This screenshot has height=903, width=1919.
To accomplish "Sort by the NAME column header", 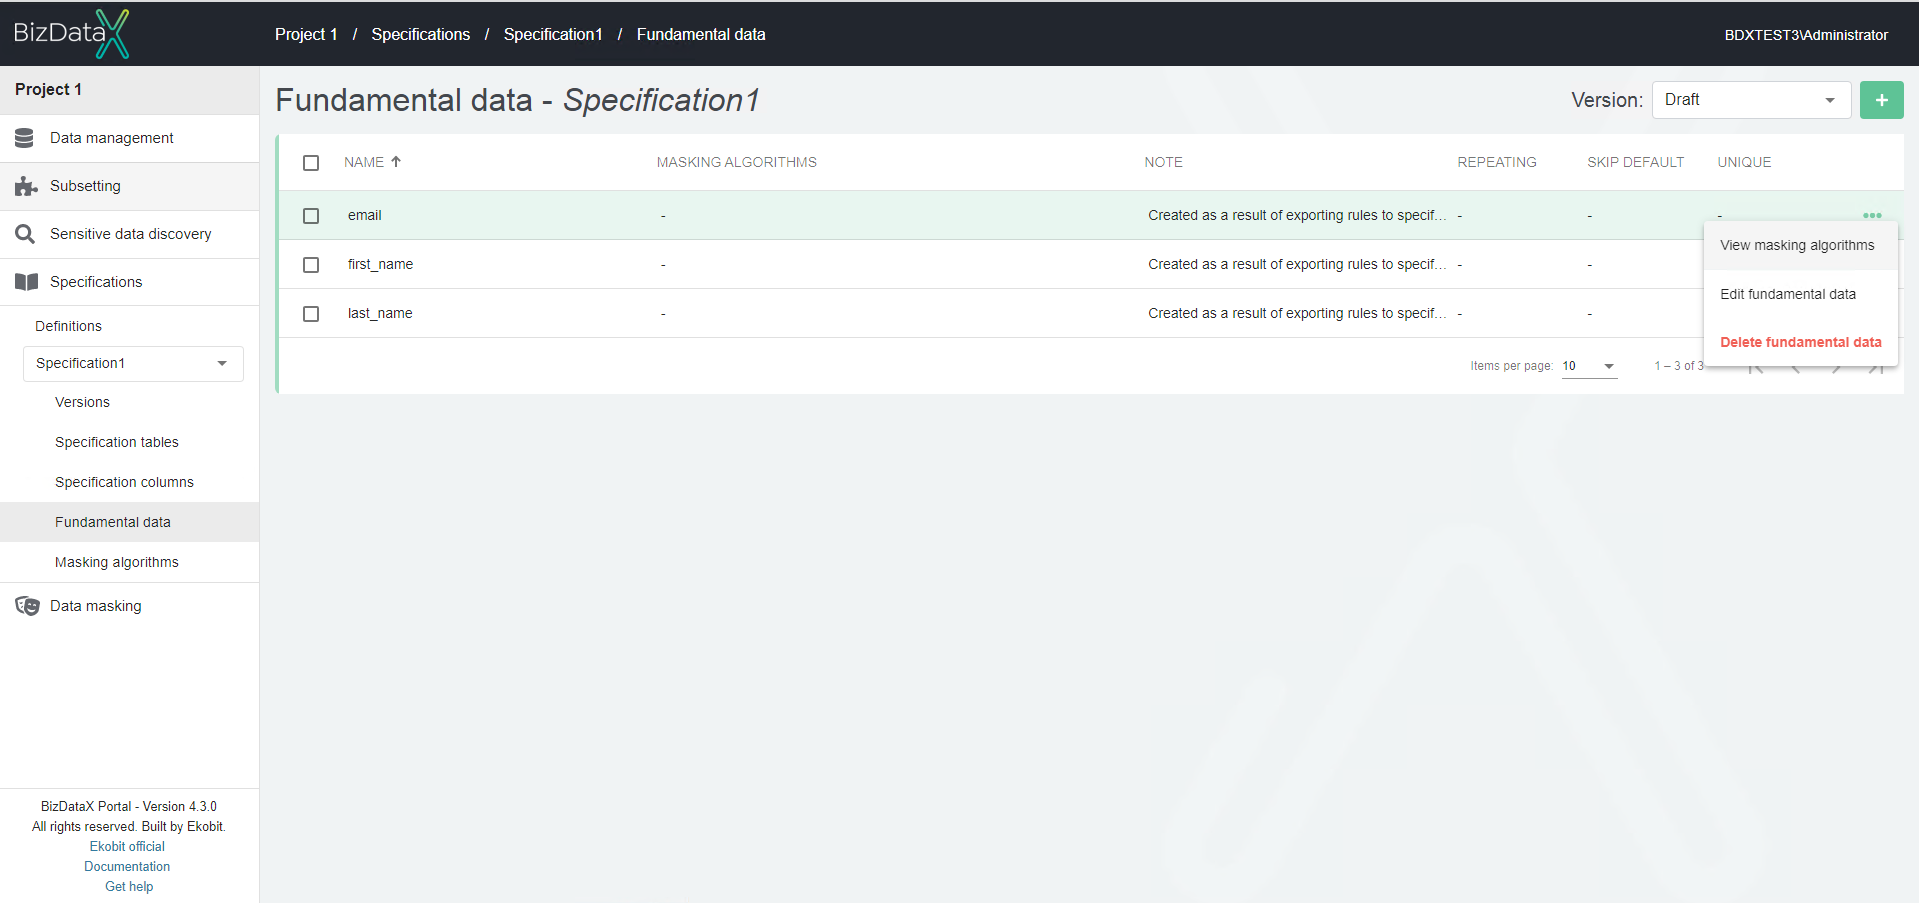I will (364, 162).
